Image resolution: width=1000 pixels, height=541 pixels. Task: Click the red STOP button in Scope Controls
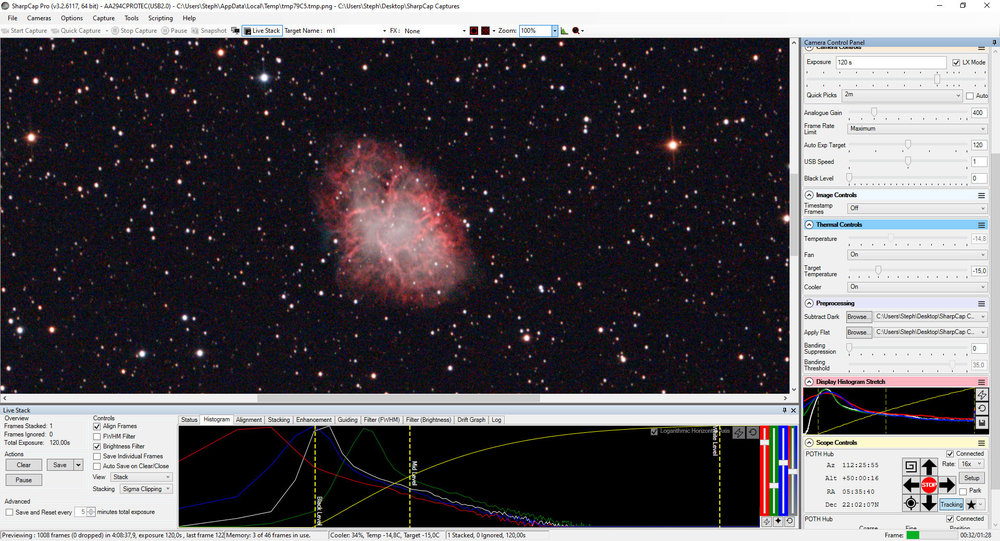click(929, 485)
